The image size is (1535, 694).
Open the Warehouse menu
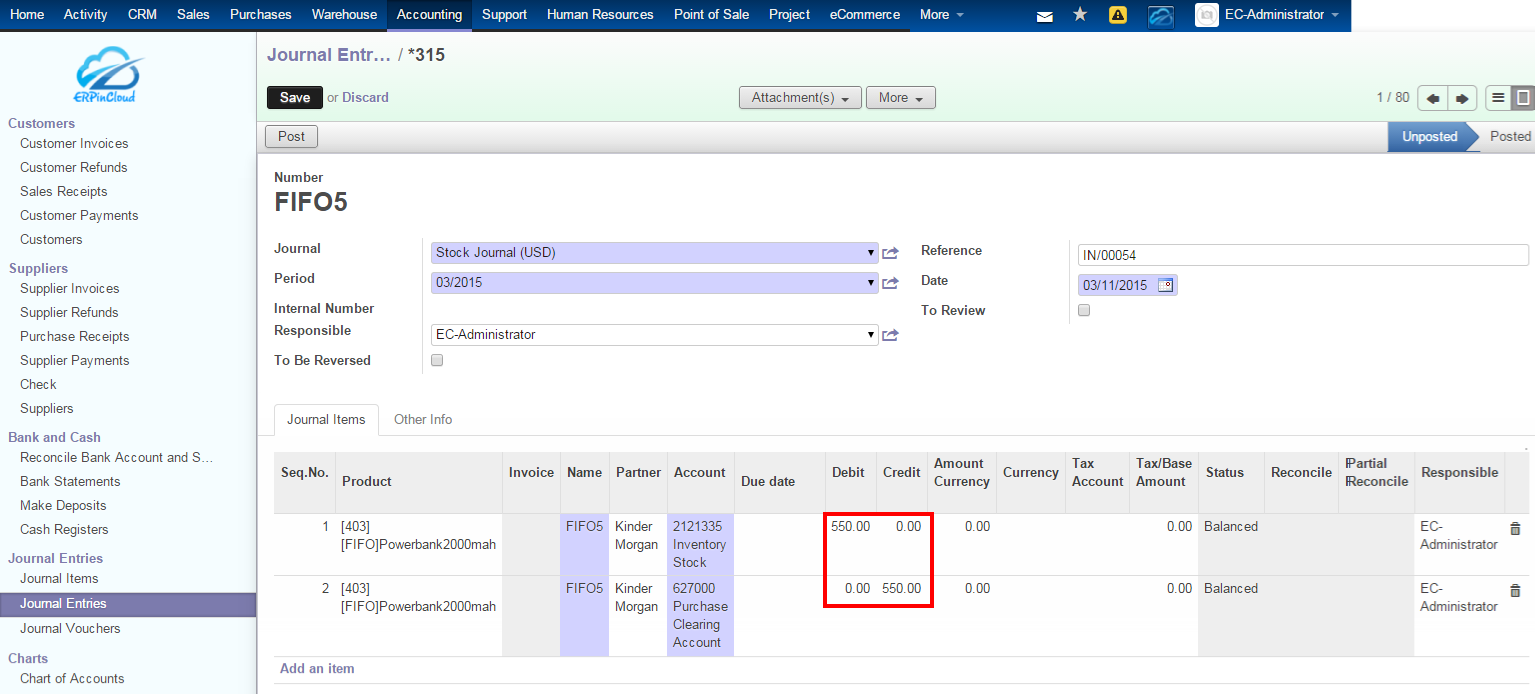coord(344,15)
